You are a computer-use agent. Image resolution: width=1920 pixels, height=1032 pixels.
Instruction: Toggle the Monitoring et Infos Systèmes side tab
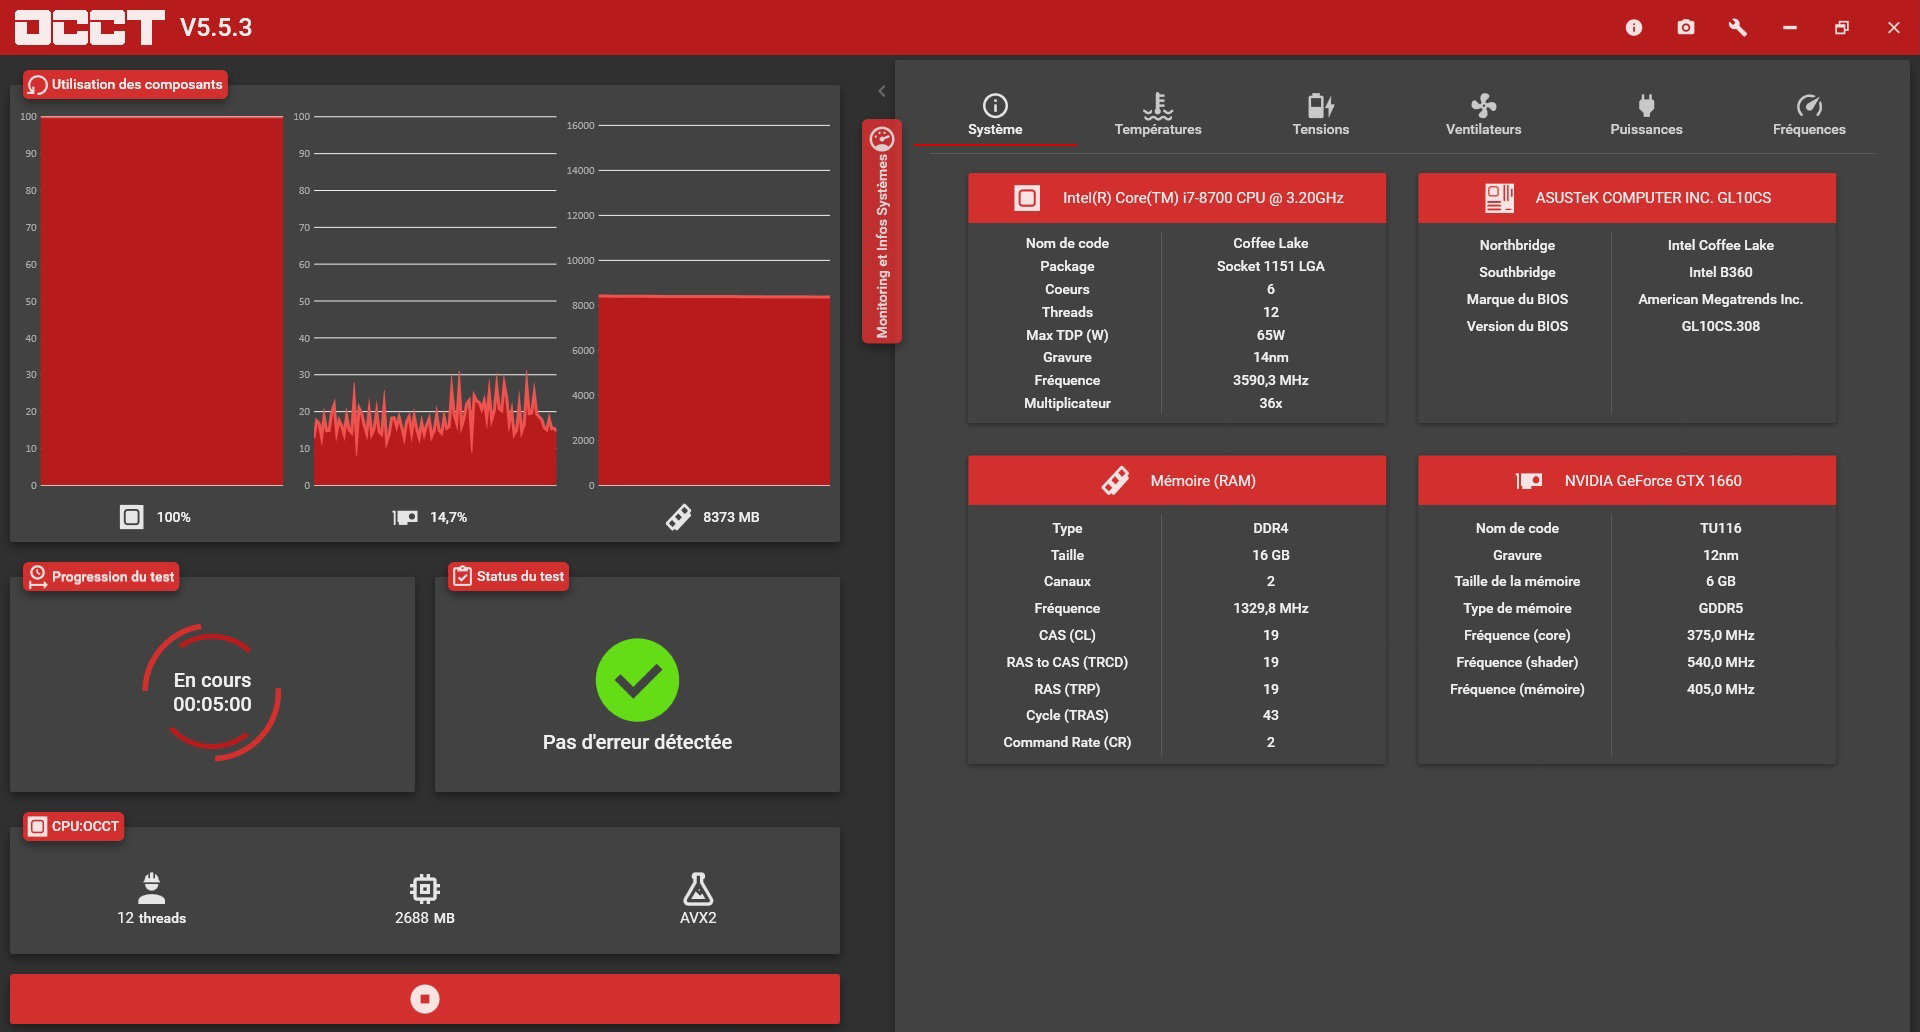click(x=882, y=231)
